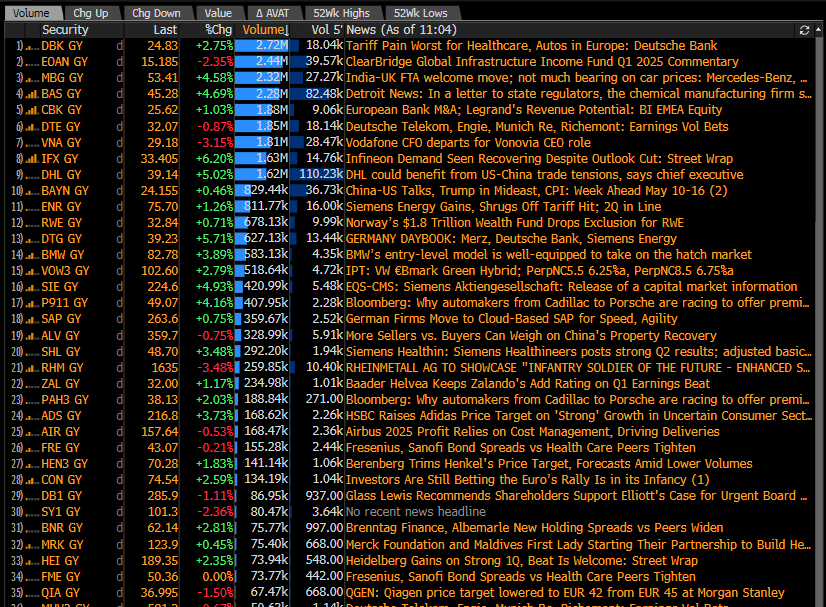Open mini chart icon for BMW GY
This screenshot has width=826, height=607.
pyautogui.click(x=32, y=255)
